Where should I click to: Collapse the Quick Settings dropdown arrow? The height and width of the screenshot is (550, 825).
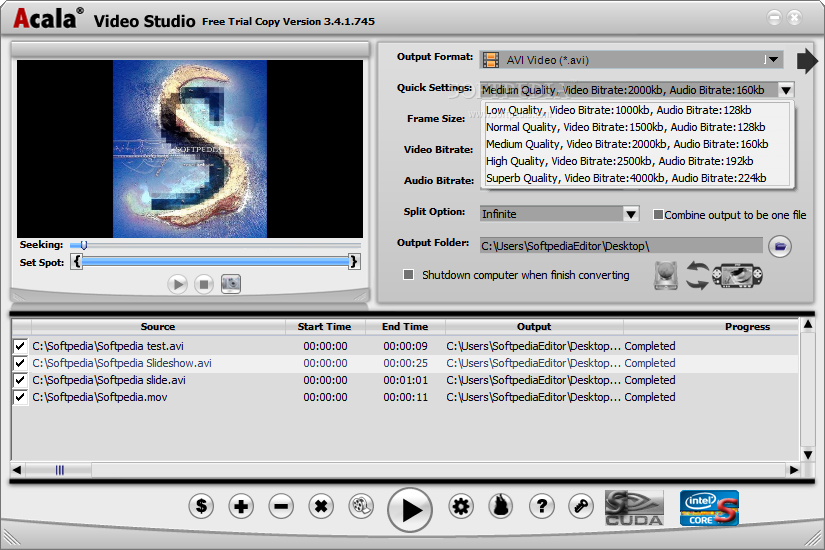click(x=786, y=90)
